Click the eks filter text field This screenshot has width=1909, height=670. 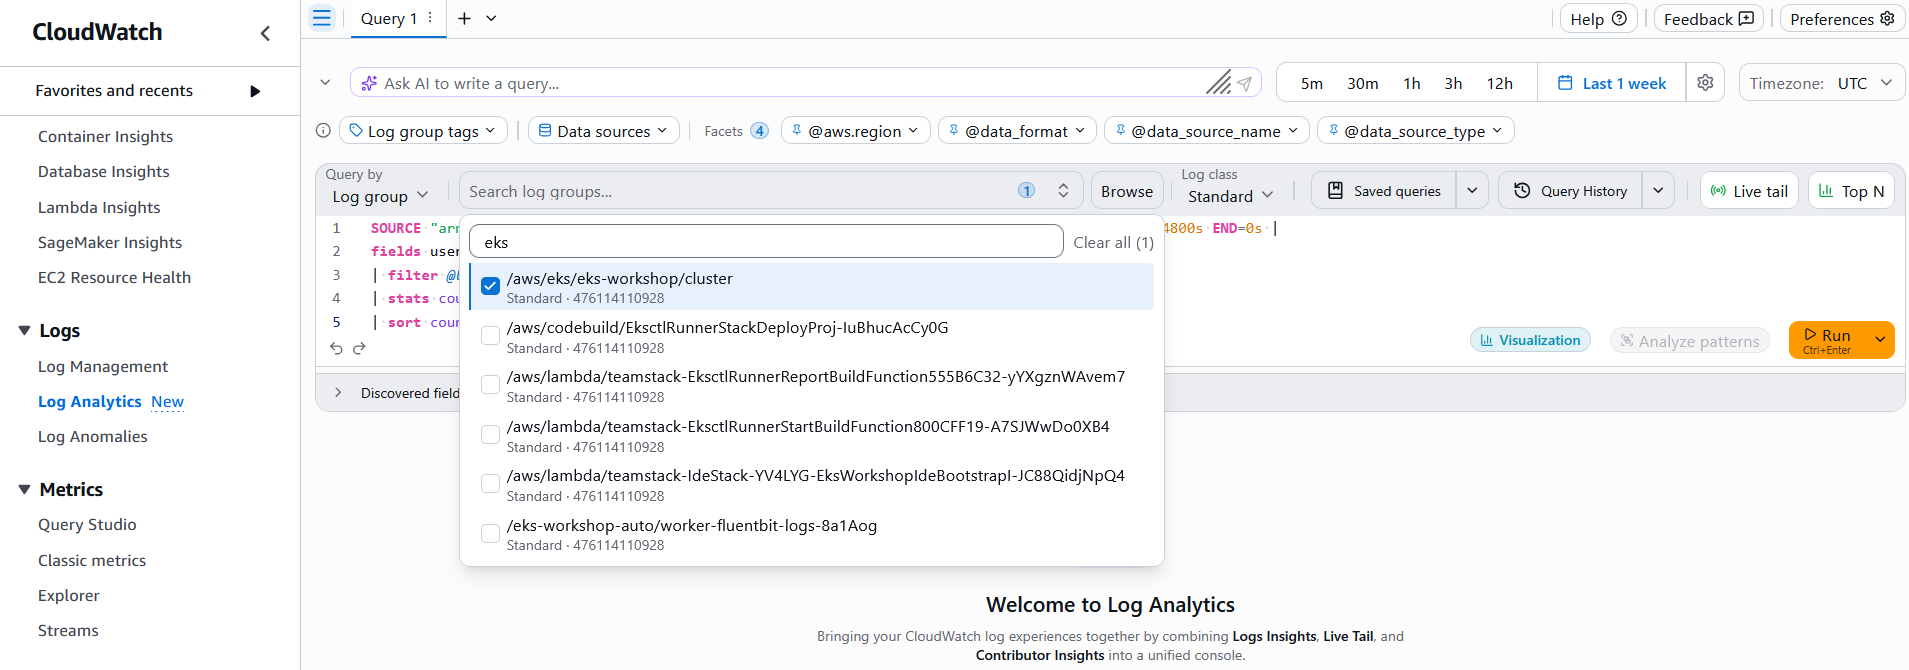(766, 242)
